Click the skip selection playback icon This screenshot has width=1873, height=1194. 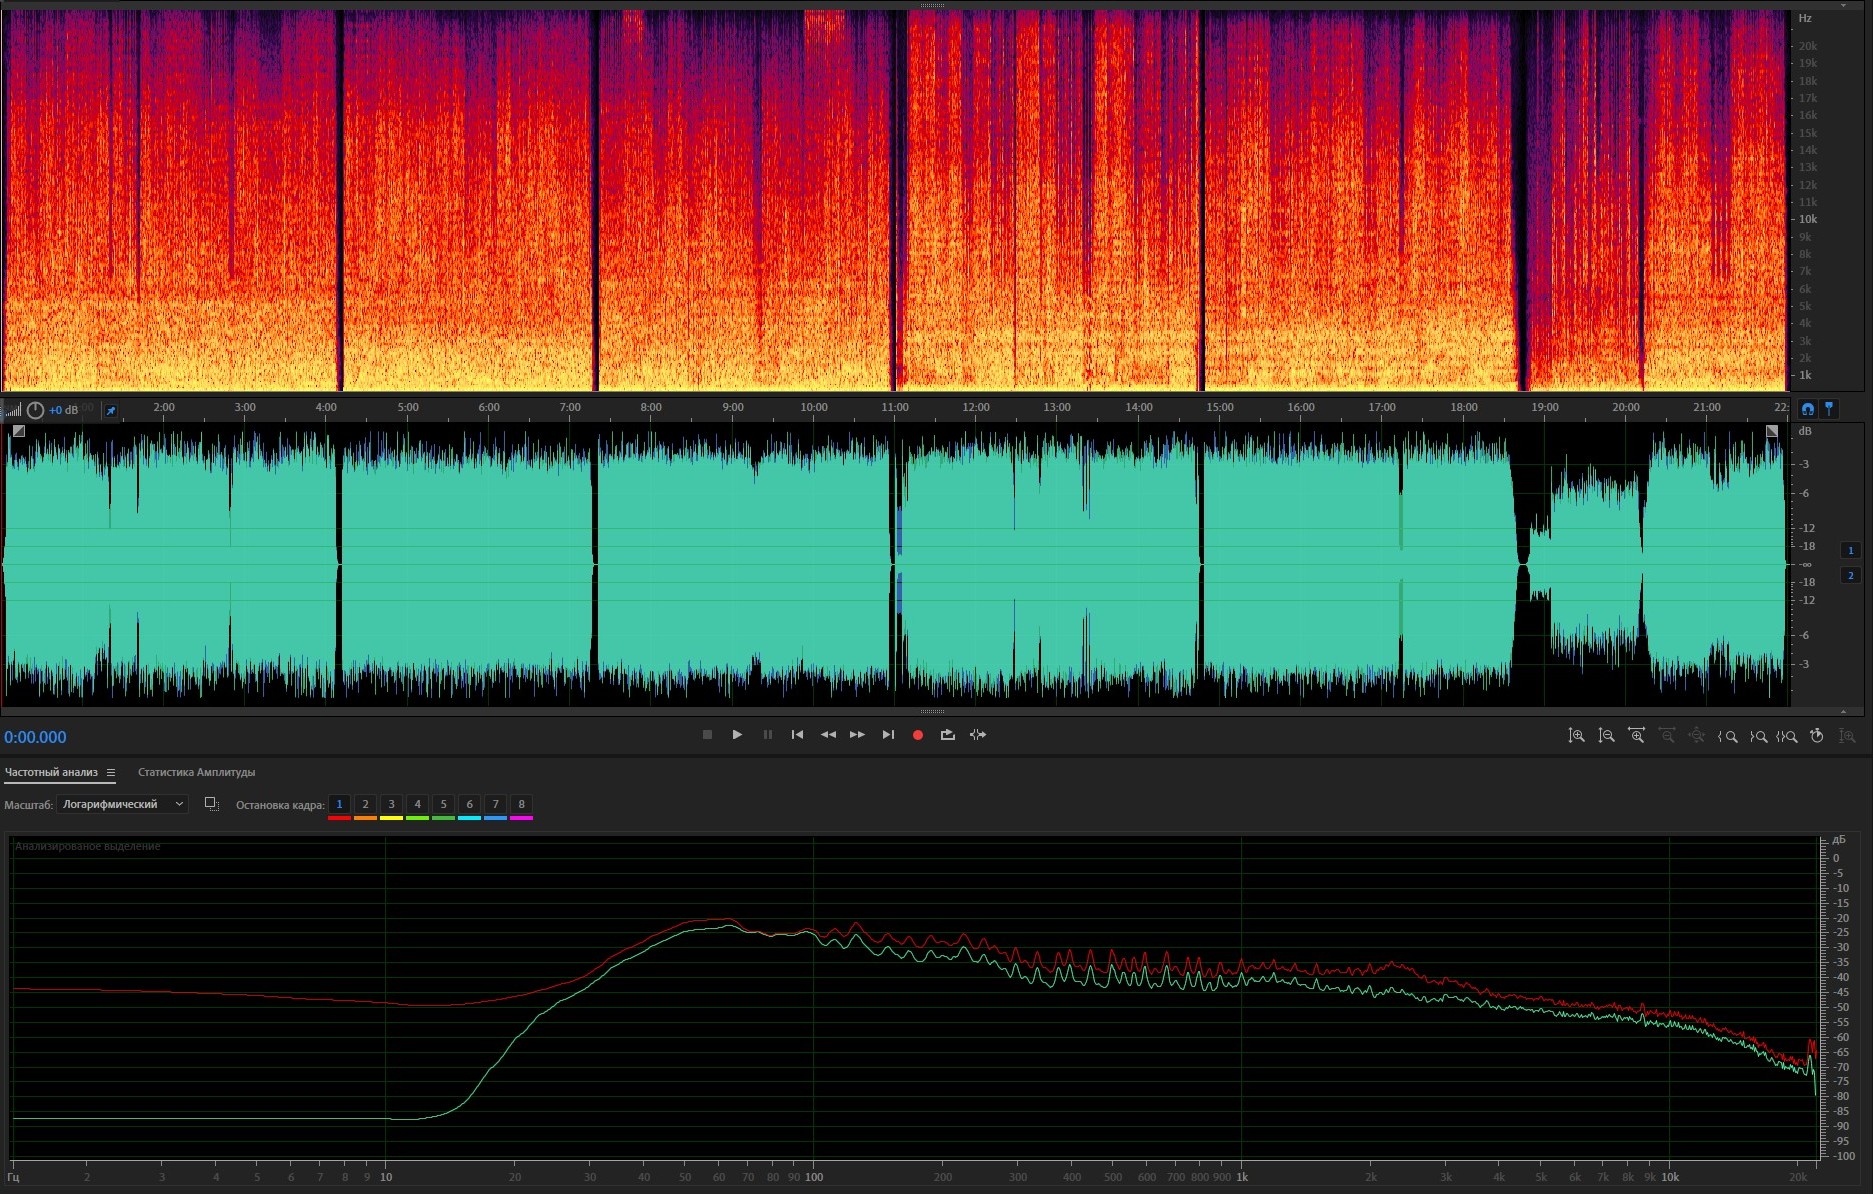click(978, 735)
